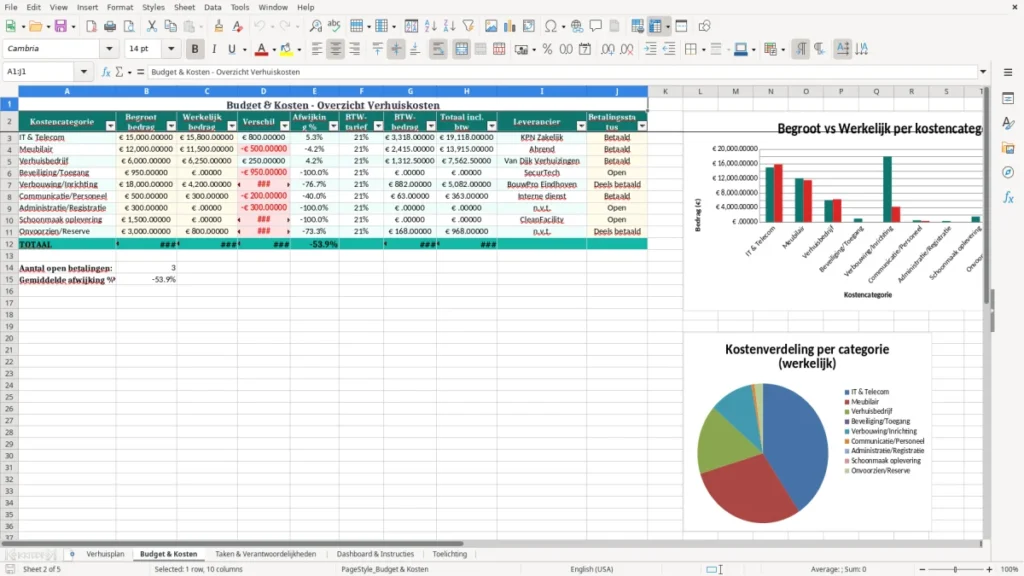This screenshot has height=576, width=1024.
Task: Click the font color red A swatch
Action: 261,49
